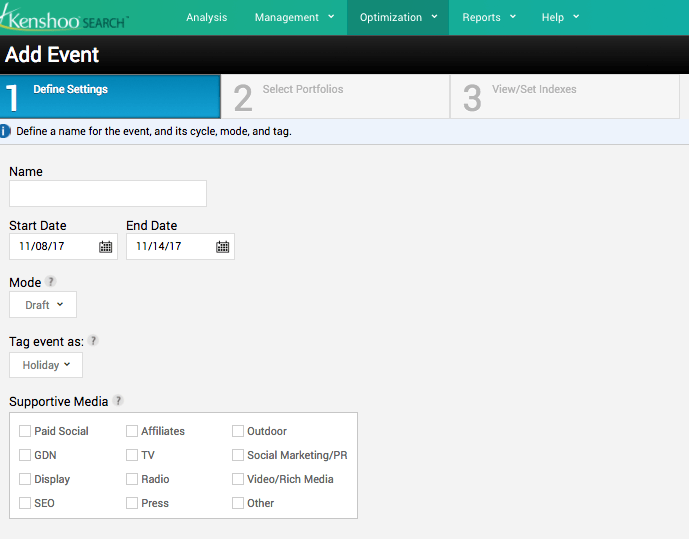The height and width of the screenshot is (539, 689).
Task: Go to the Analysis tab
Action: click(207, 18)
